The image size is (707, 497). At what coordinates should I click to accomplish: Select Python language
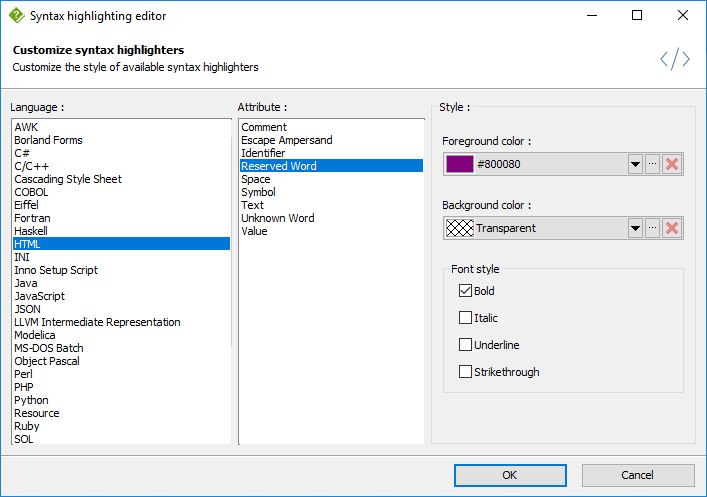pos(122,400)
